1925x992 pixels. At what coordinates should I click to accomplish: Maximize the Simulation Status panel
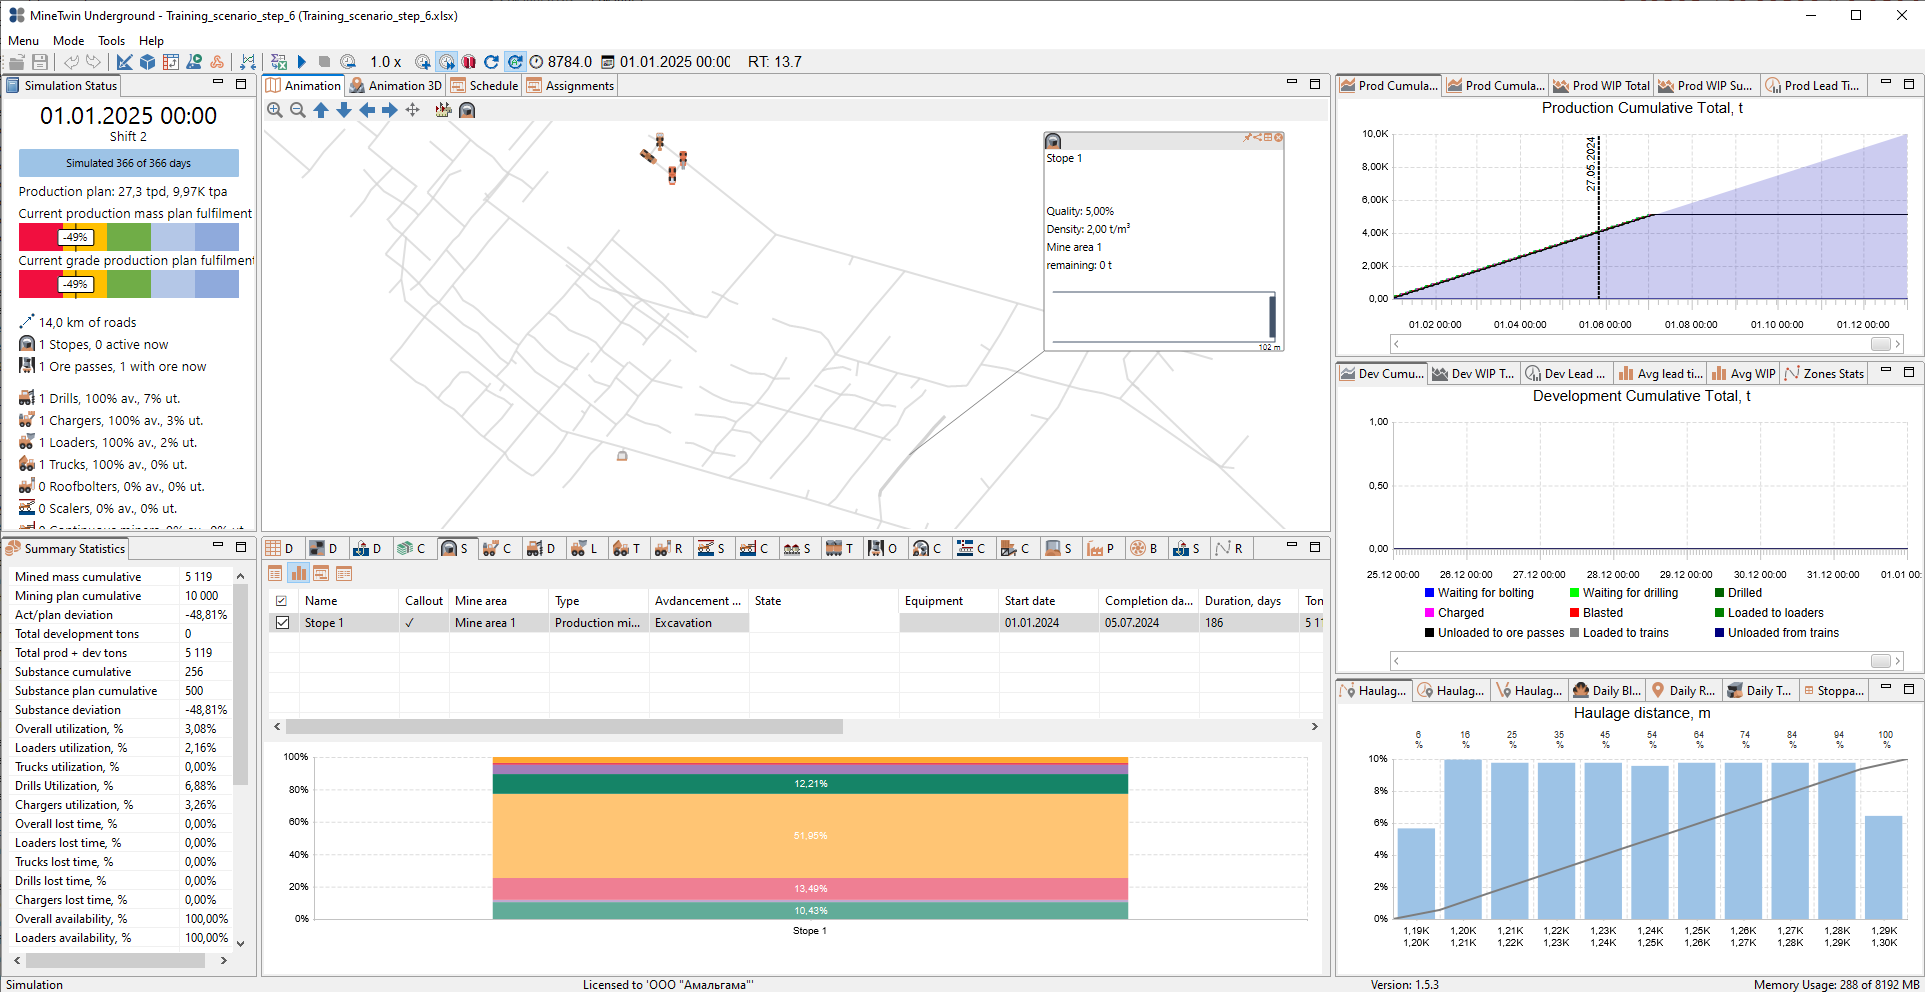pyautogui.click(x=241, y=84)
